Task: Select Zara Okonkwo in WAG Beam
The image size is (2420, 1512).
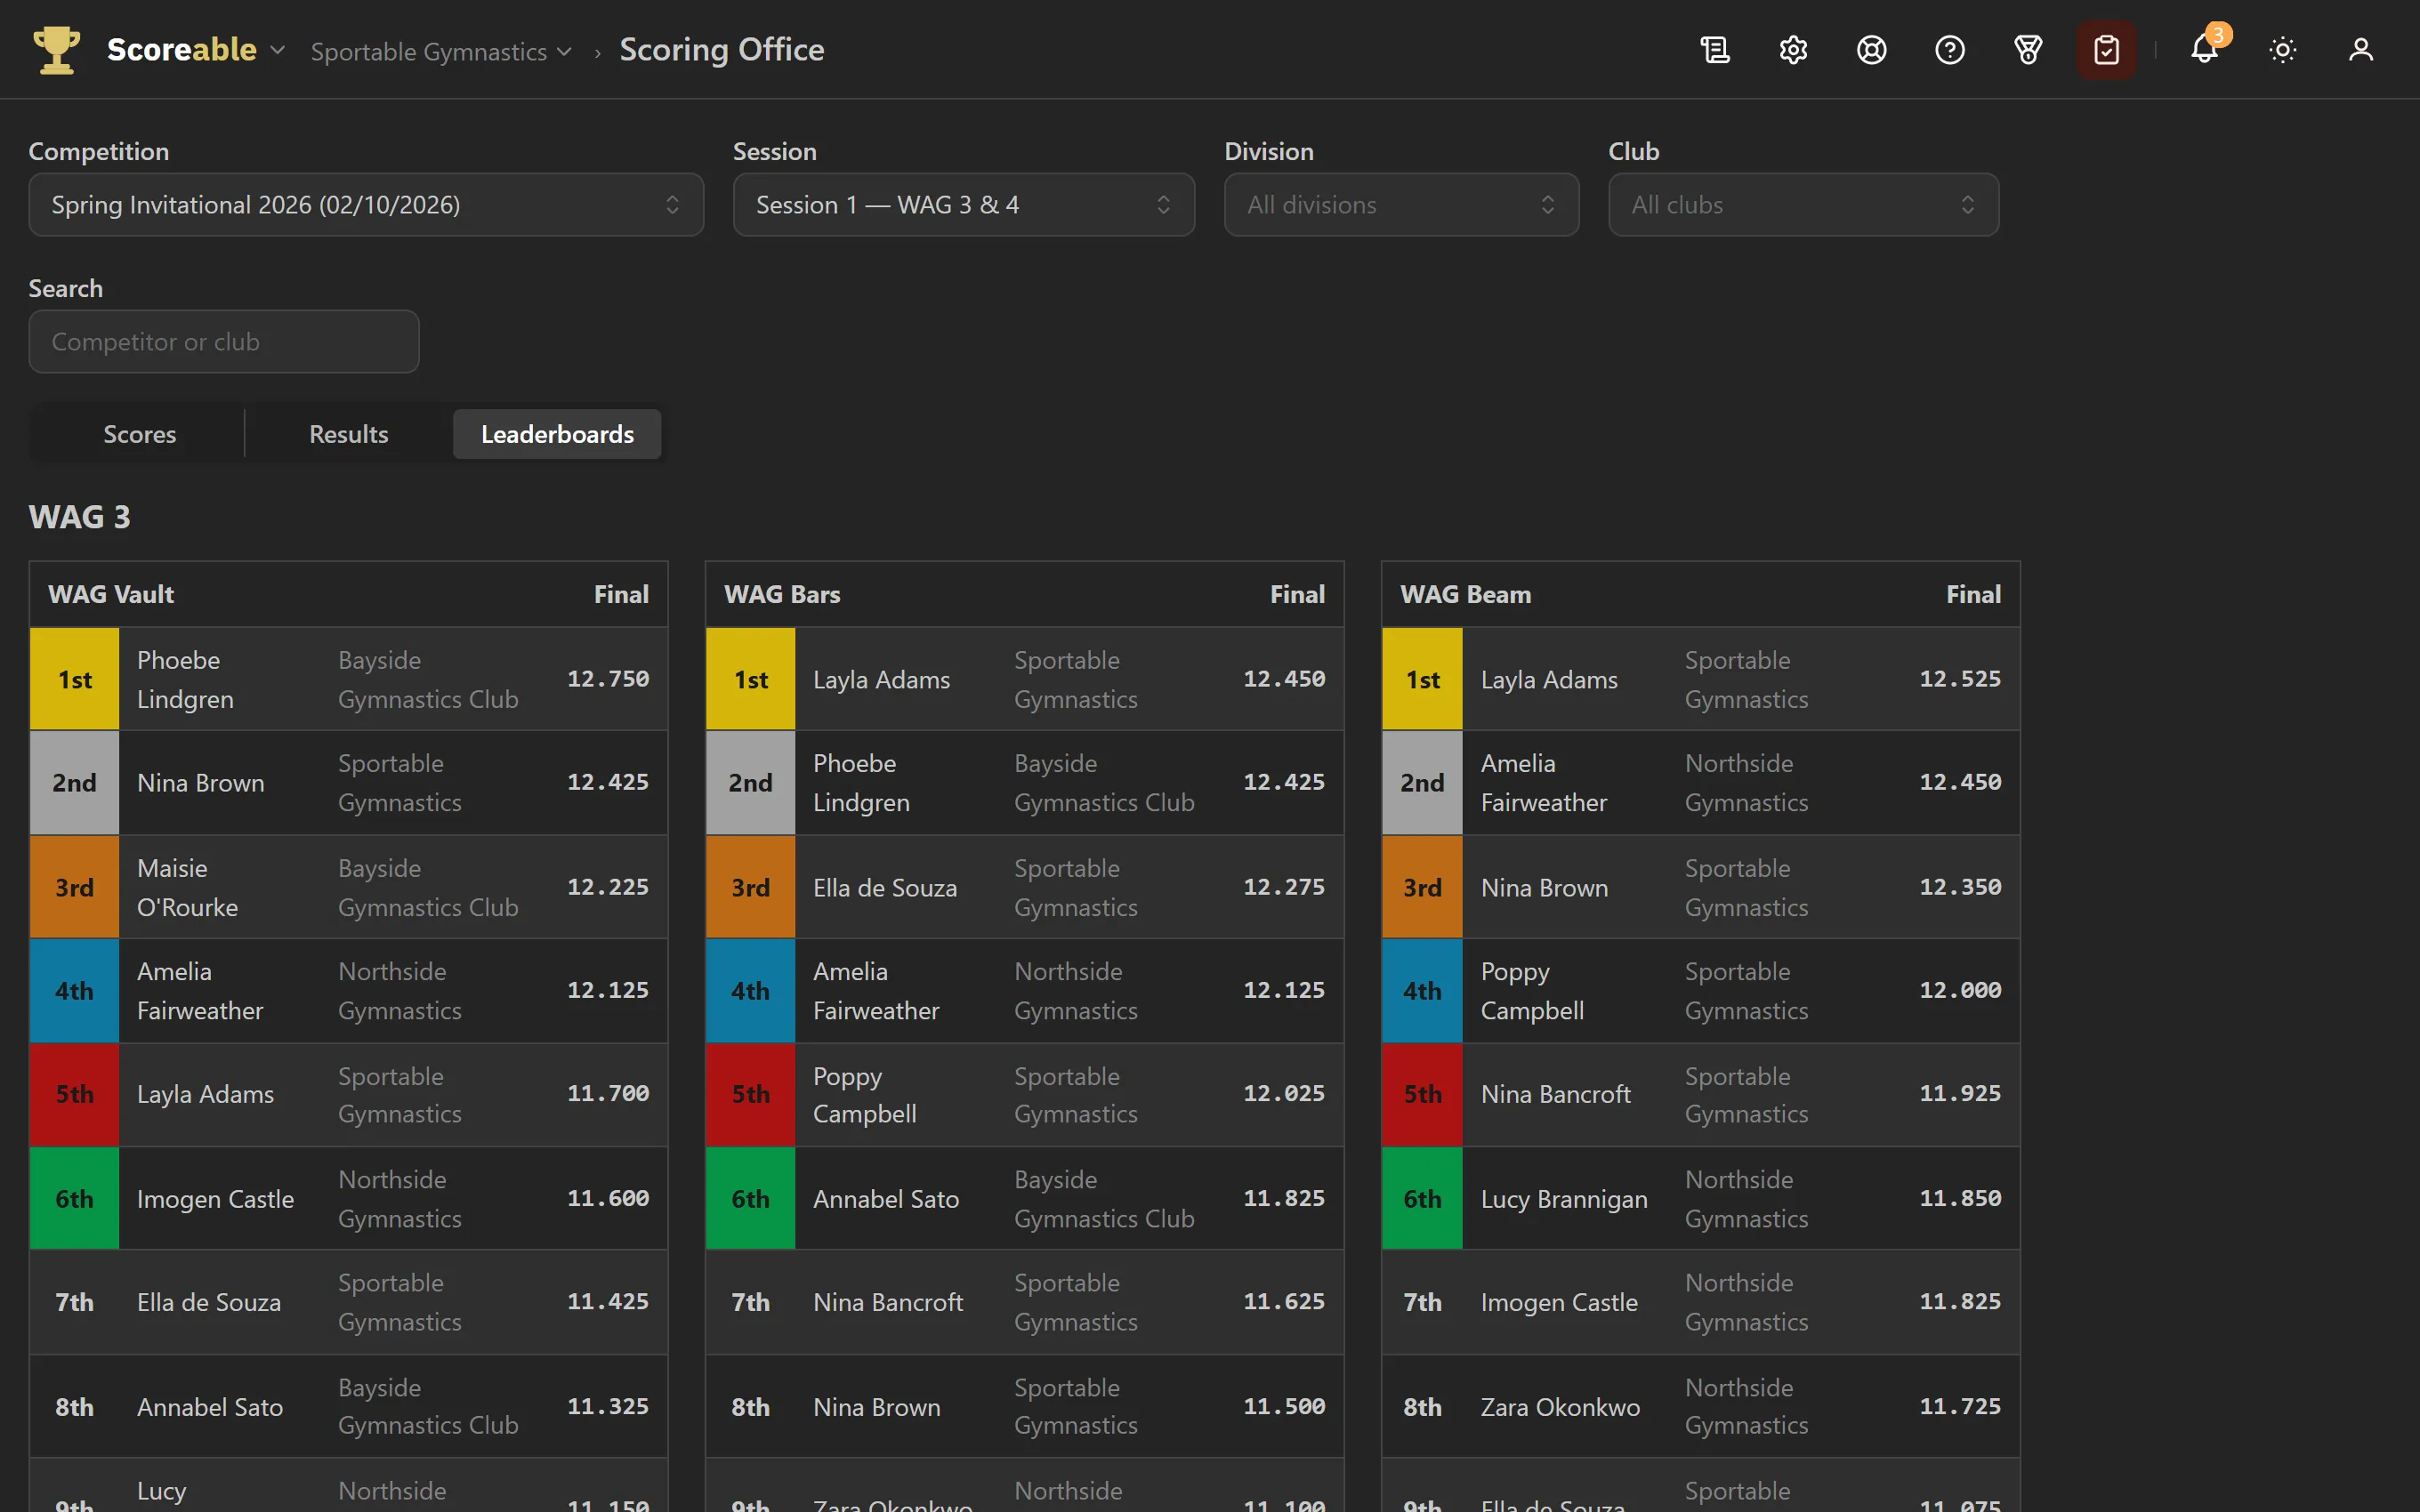Action: click(1560, 1406)
